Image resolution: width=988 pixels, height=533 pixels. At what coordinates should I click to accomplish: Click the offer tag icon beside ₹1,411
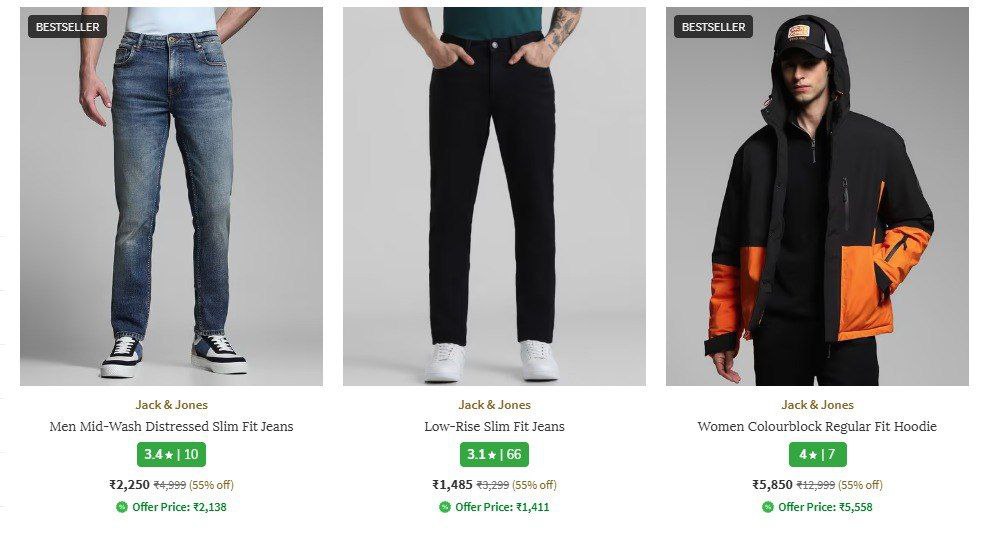445,507
